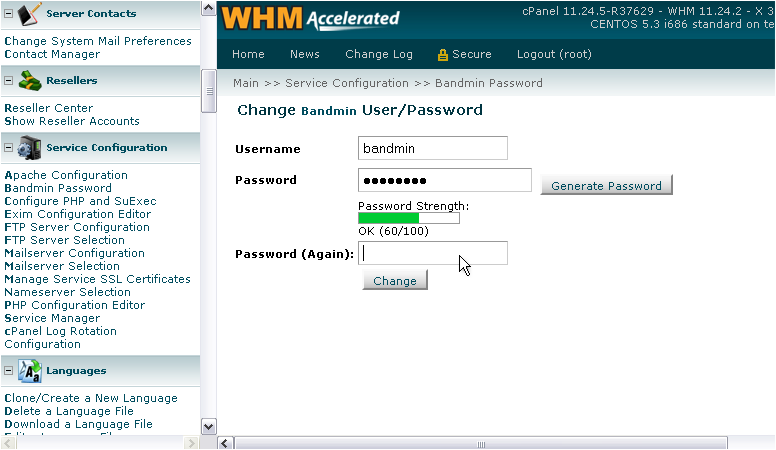Click the Server Contacts section icon
Image resolution: width=776 pixels, height=450 pixels.
(29, 13)
